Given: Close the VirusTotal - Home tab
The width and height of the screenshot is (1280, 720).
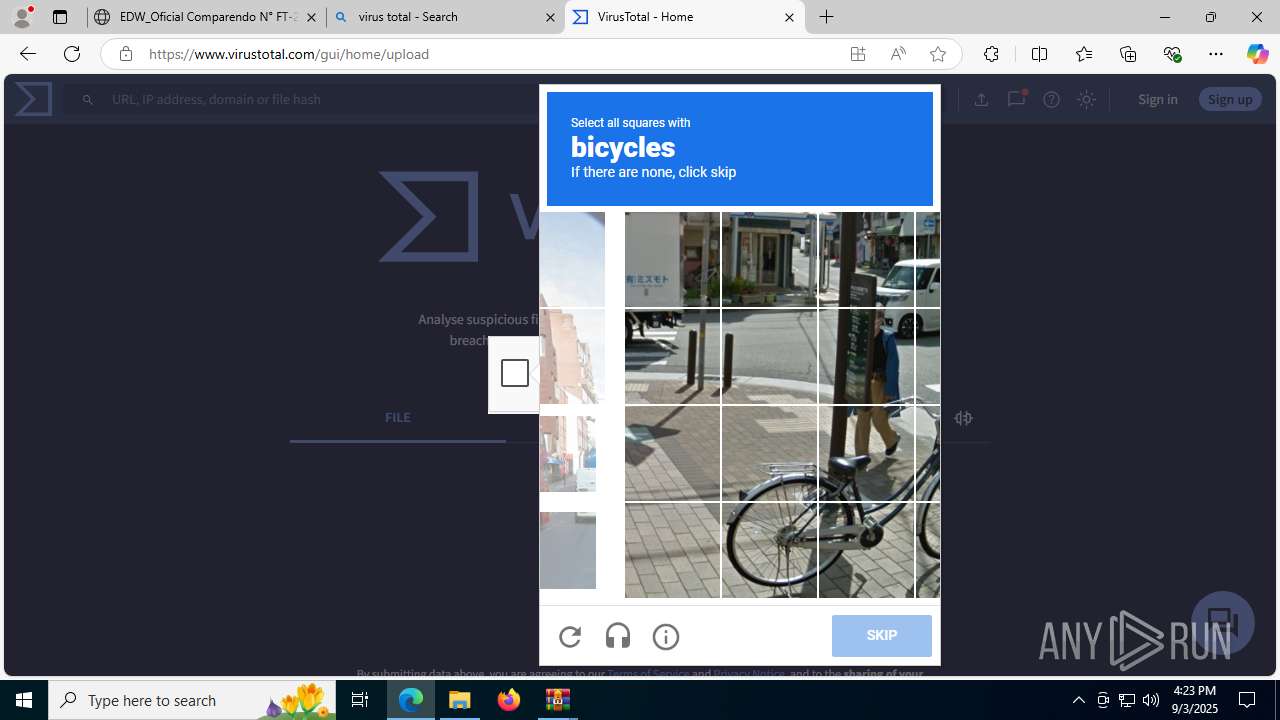Looking at the screenshot, I should [x=789, y=17].
